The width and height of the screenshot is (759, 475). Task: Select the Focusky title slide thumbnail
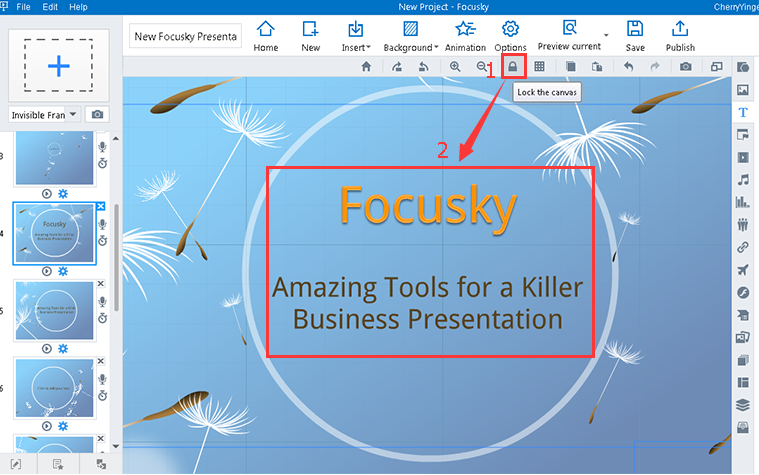(x=54, y=233)
